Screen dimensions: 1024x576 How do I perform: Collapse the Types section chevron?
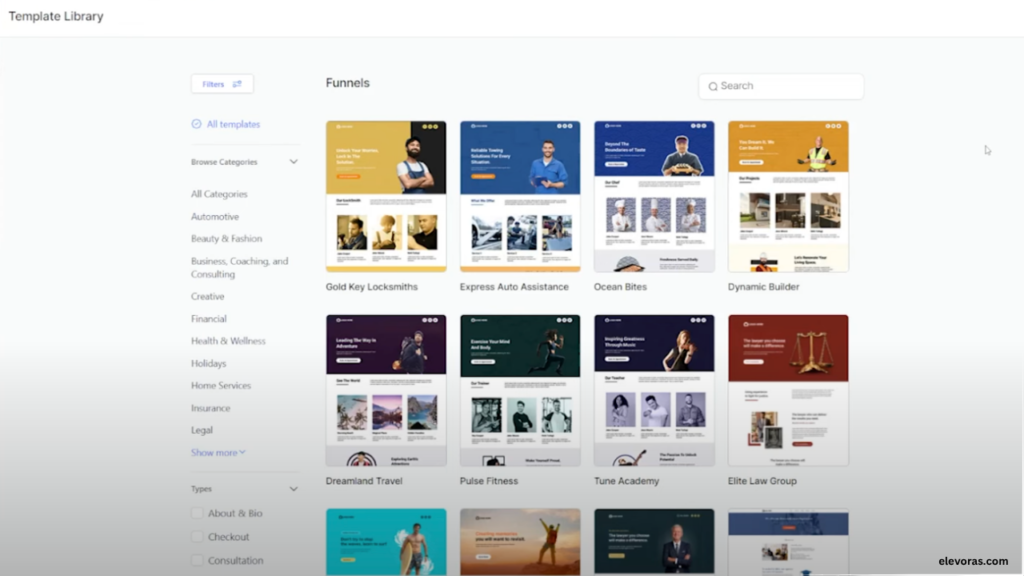(x=293, y=489)
